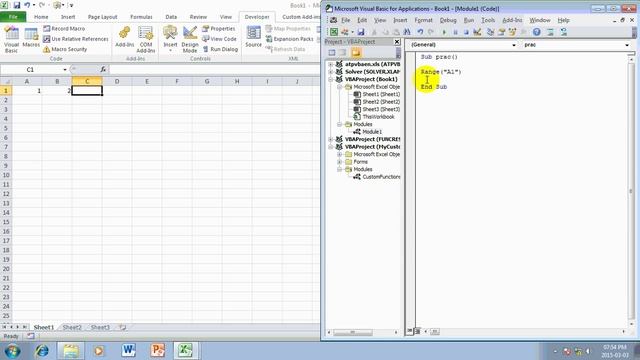Viewport: 640px width, 360px height.
Task: Collapse Book1's Modules folder
Action: tap(340, 124)
